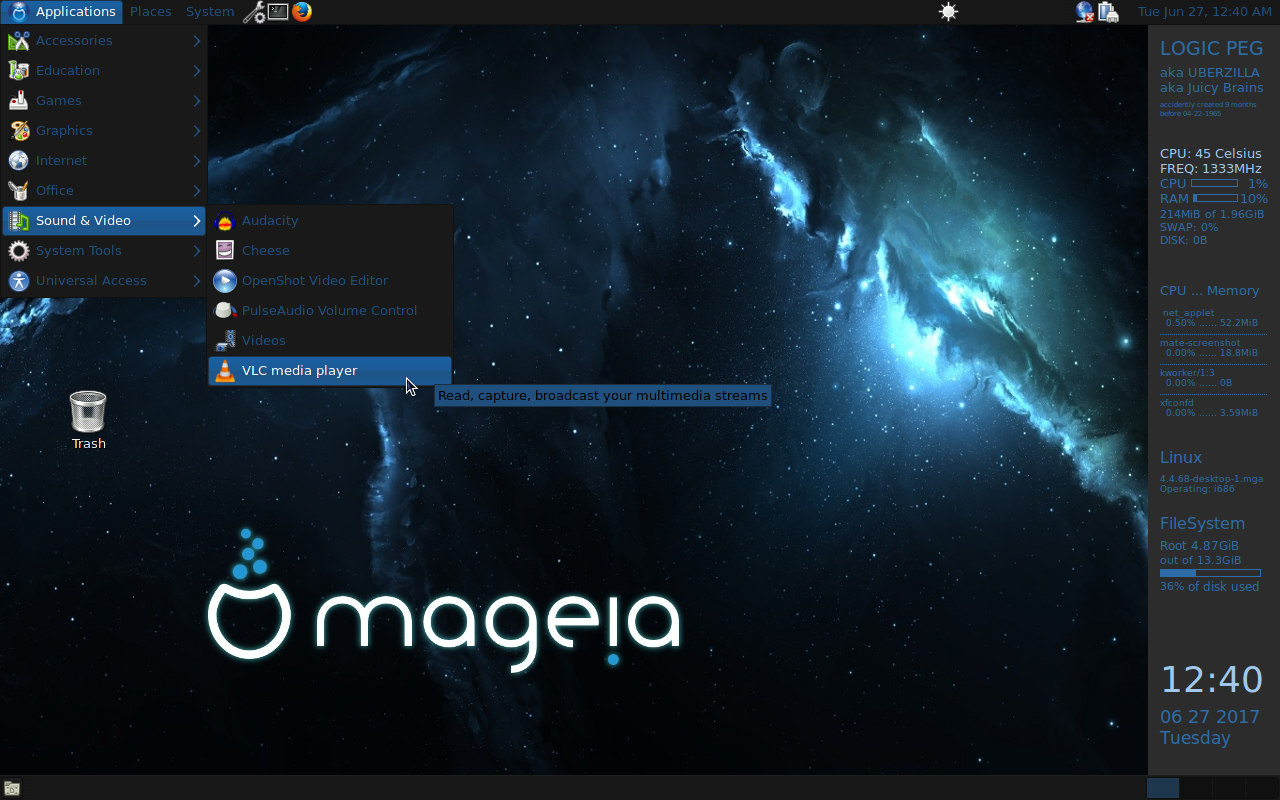Click the Graphics category icon

(x=18, y=131)
